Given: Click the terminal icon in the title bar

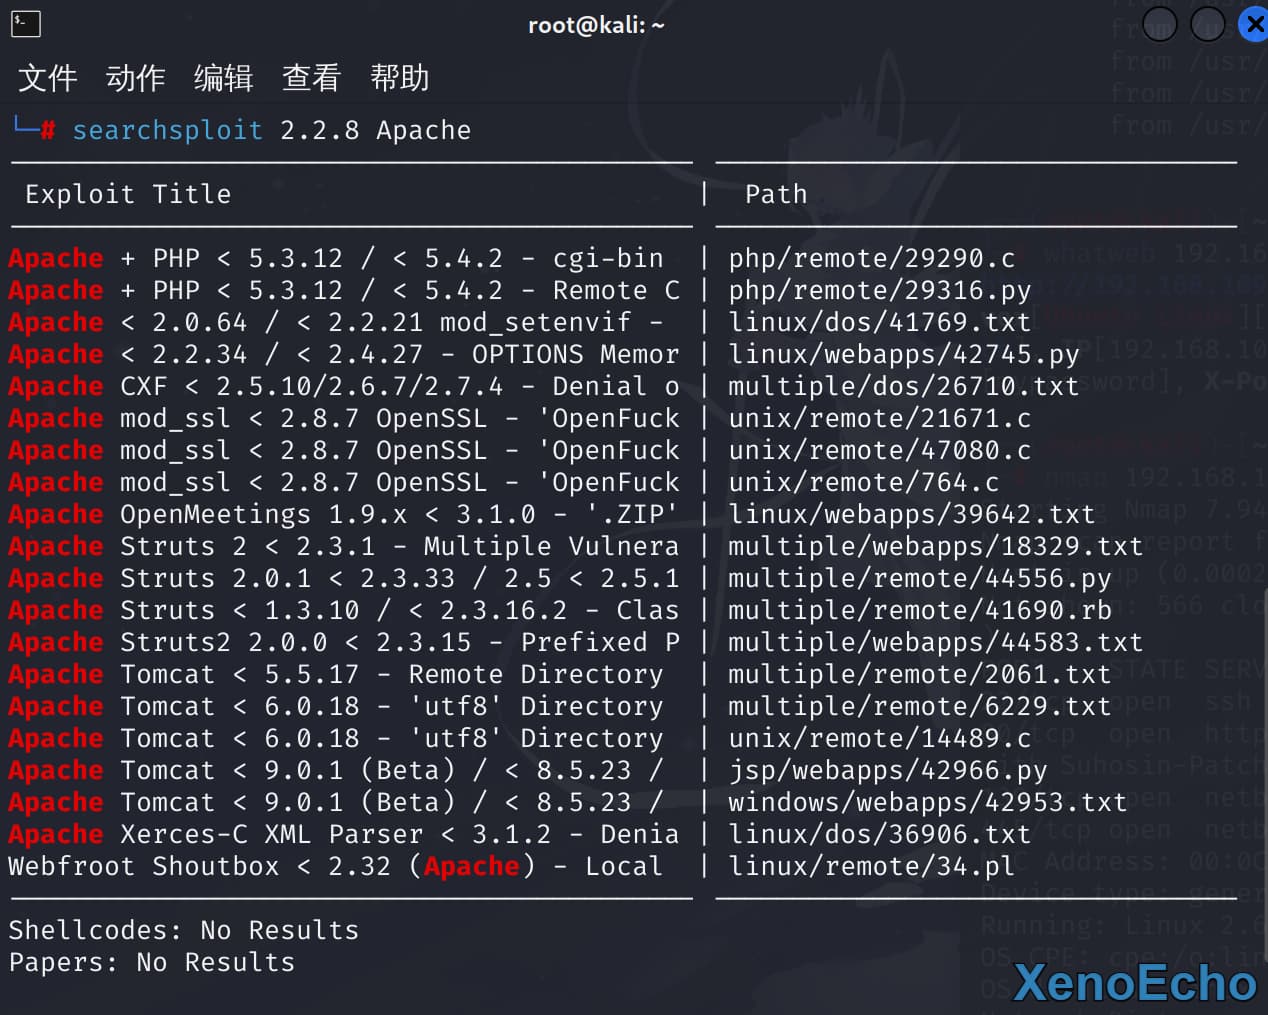Looking at the screenshot, I should pos(25,24).
